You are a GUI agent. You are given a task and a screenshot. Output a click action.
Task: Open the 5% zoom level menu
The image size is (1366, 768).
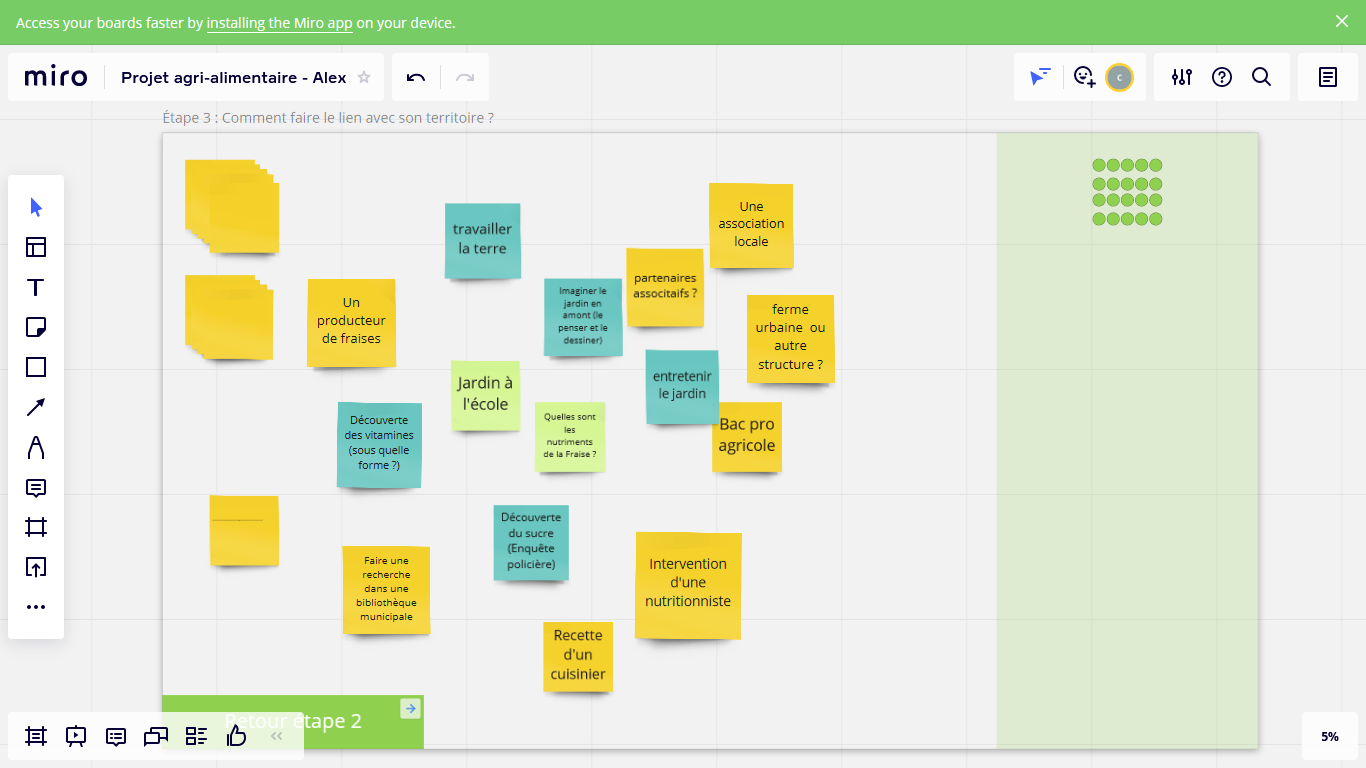[x=1329, y=736]
